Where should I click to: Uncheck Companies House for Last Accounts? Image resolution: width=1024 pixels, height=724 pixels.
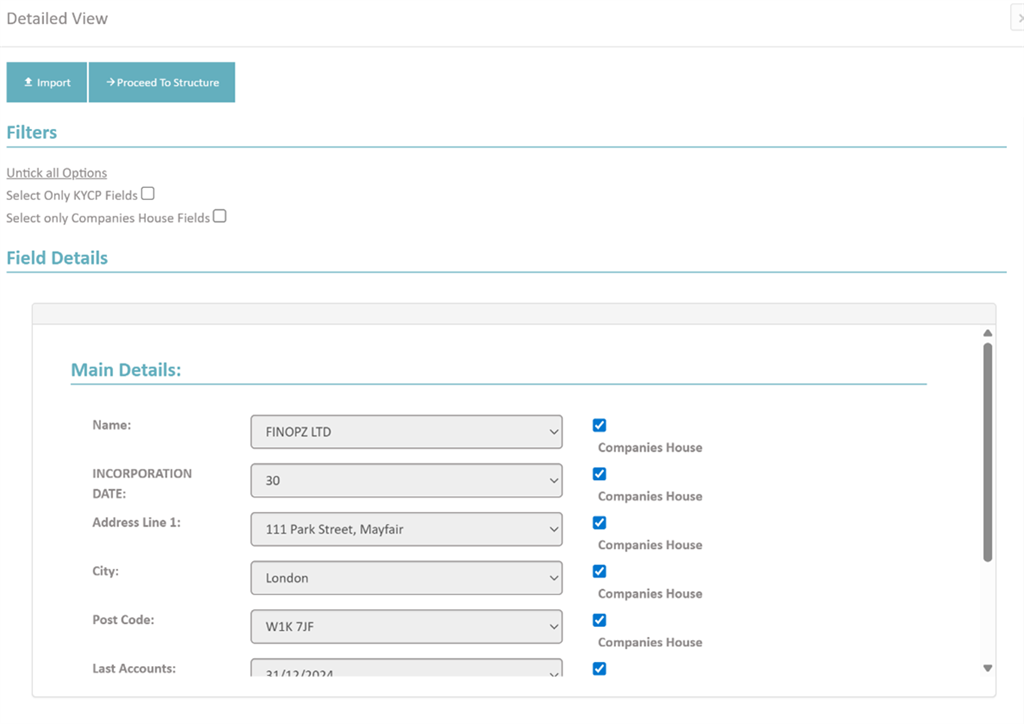tap(599, 668)
